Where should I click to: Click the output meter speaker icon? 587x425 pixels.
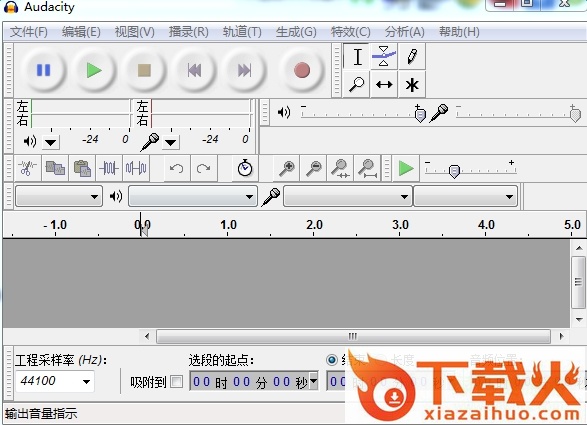(30, 141)
